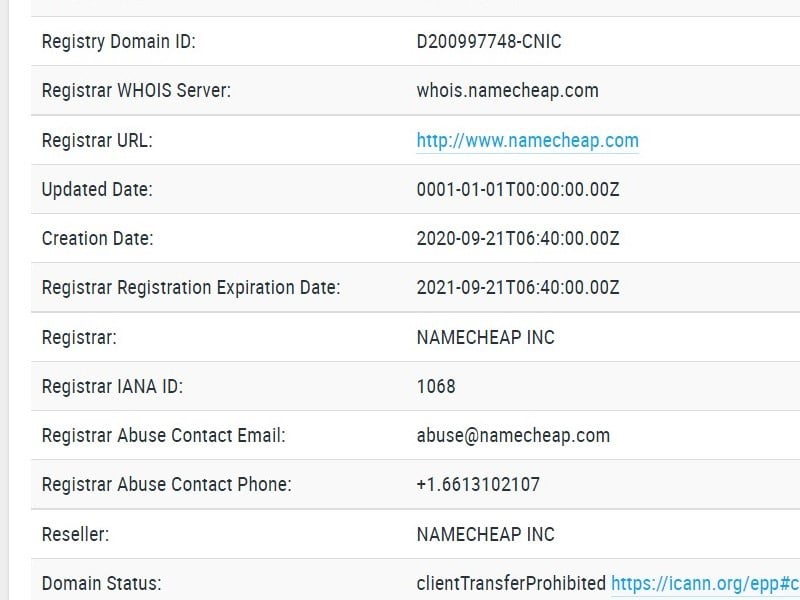Click the "Registrar WHOIS Server:" label
The image size is (800, 600).
click(136, 91)
